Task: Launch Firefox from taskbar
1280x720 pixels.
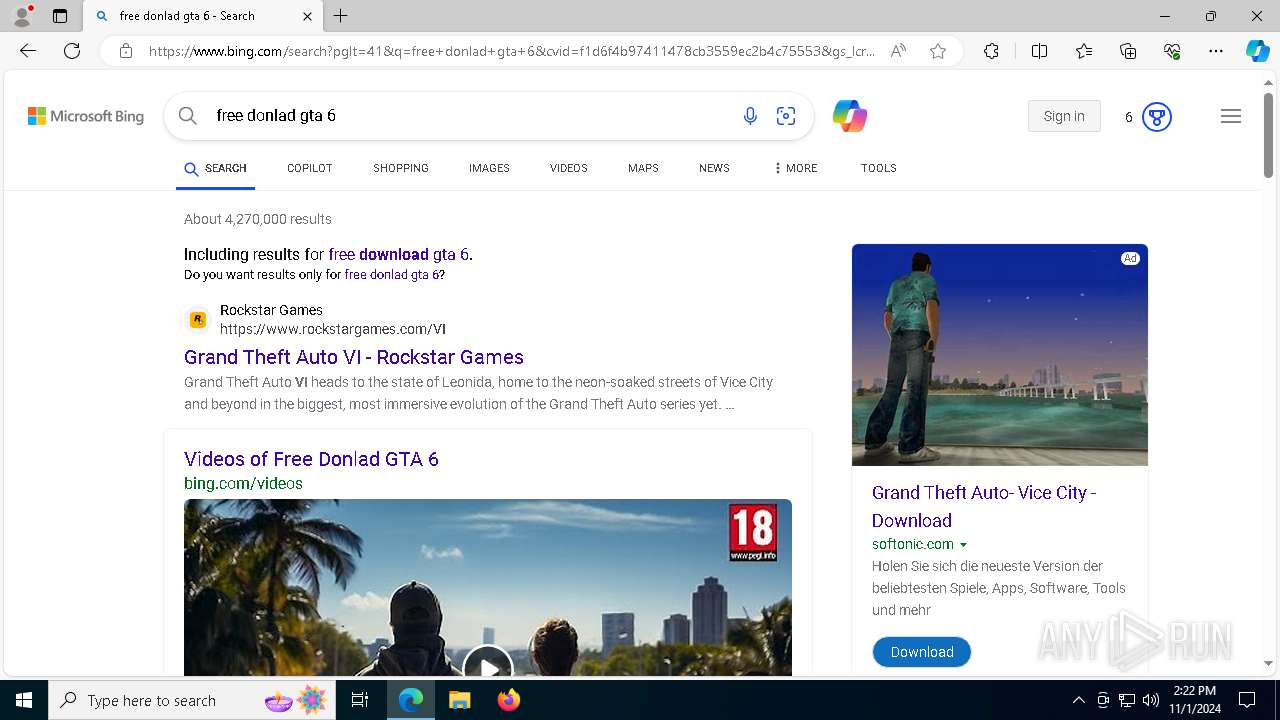Action: (x=509, y=700)
